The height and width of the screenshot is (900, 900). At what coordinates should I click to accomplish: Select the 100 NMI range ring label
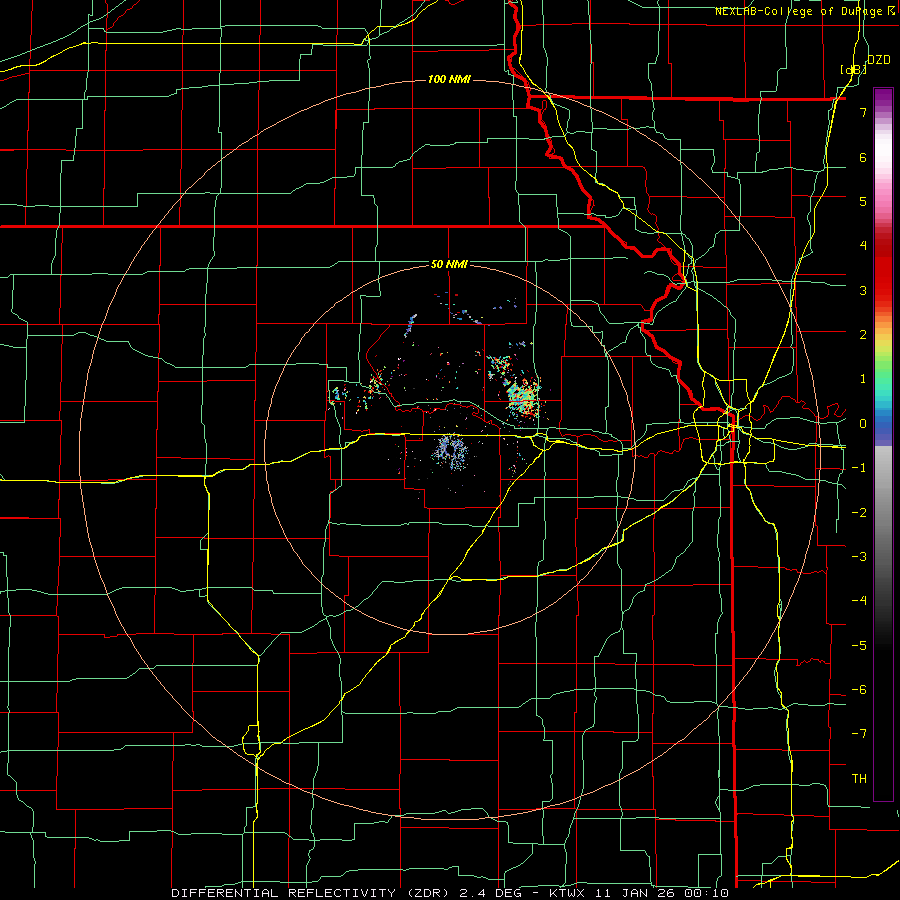(x=449, y=79)
